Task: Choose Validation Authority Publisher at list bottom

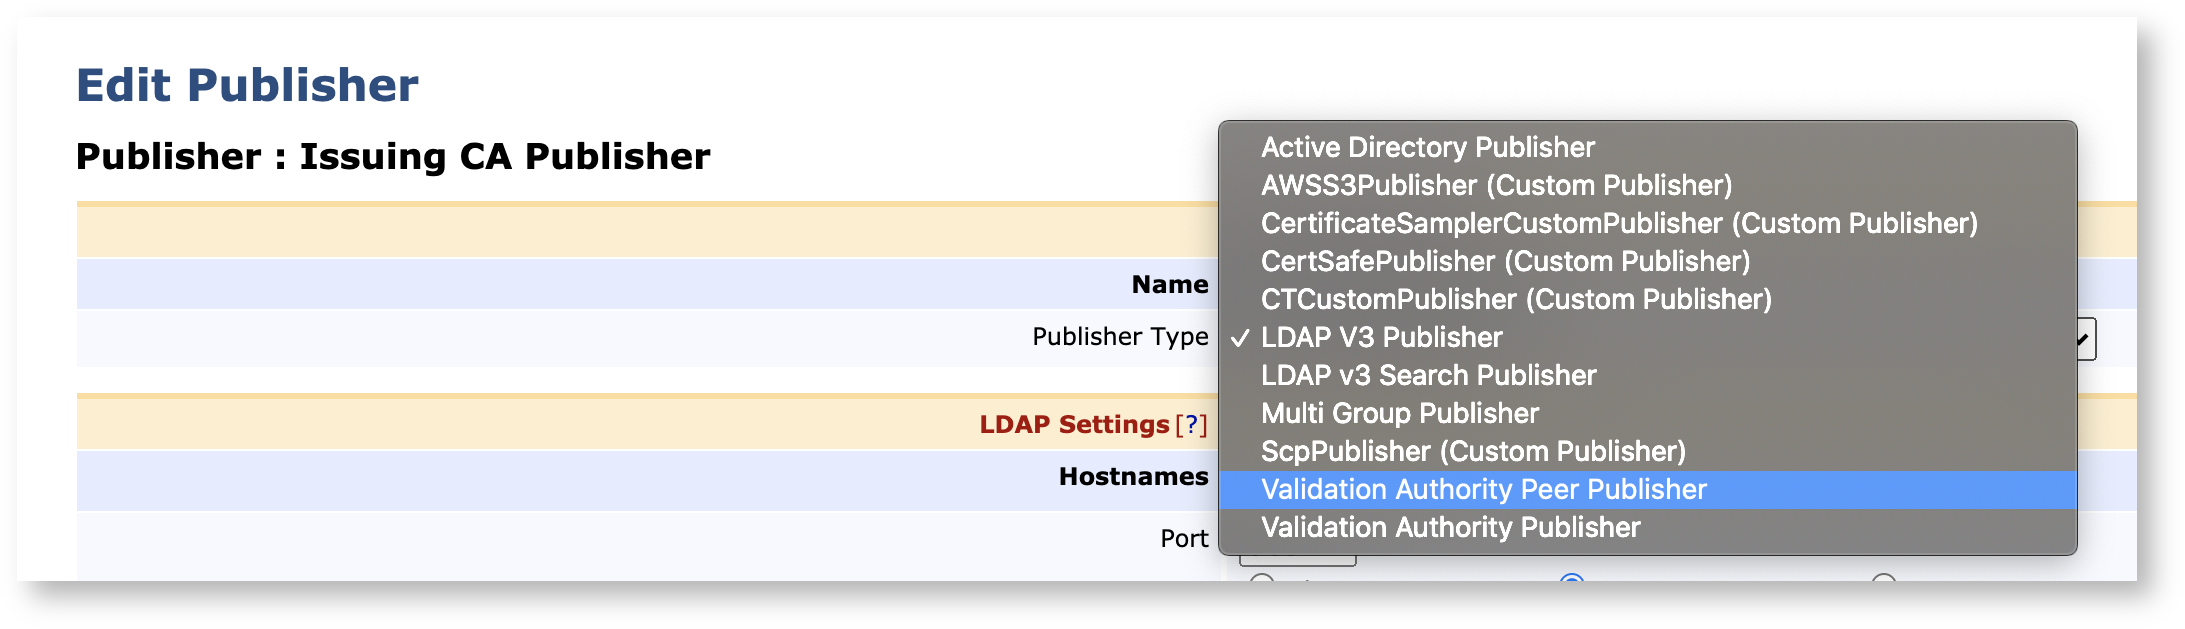Action: [x=1450, y=527]
